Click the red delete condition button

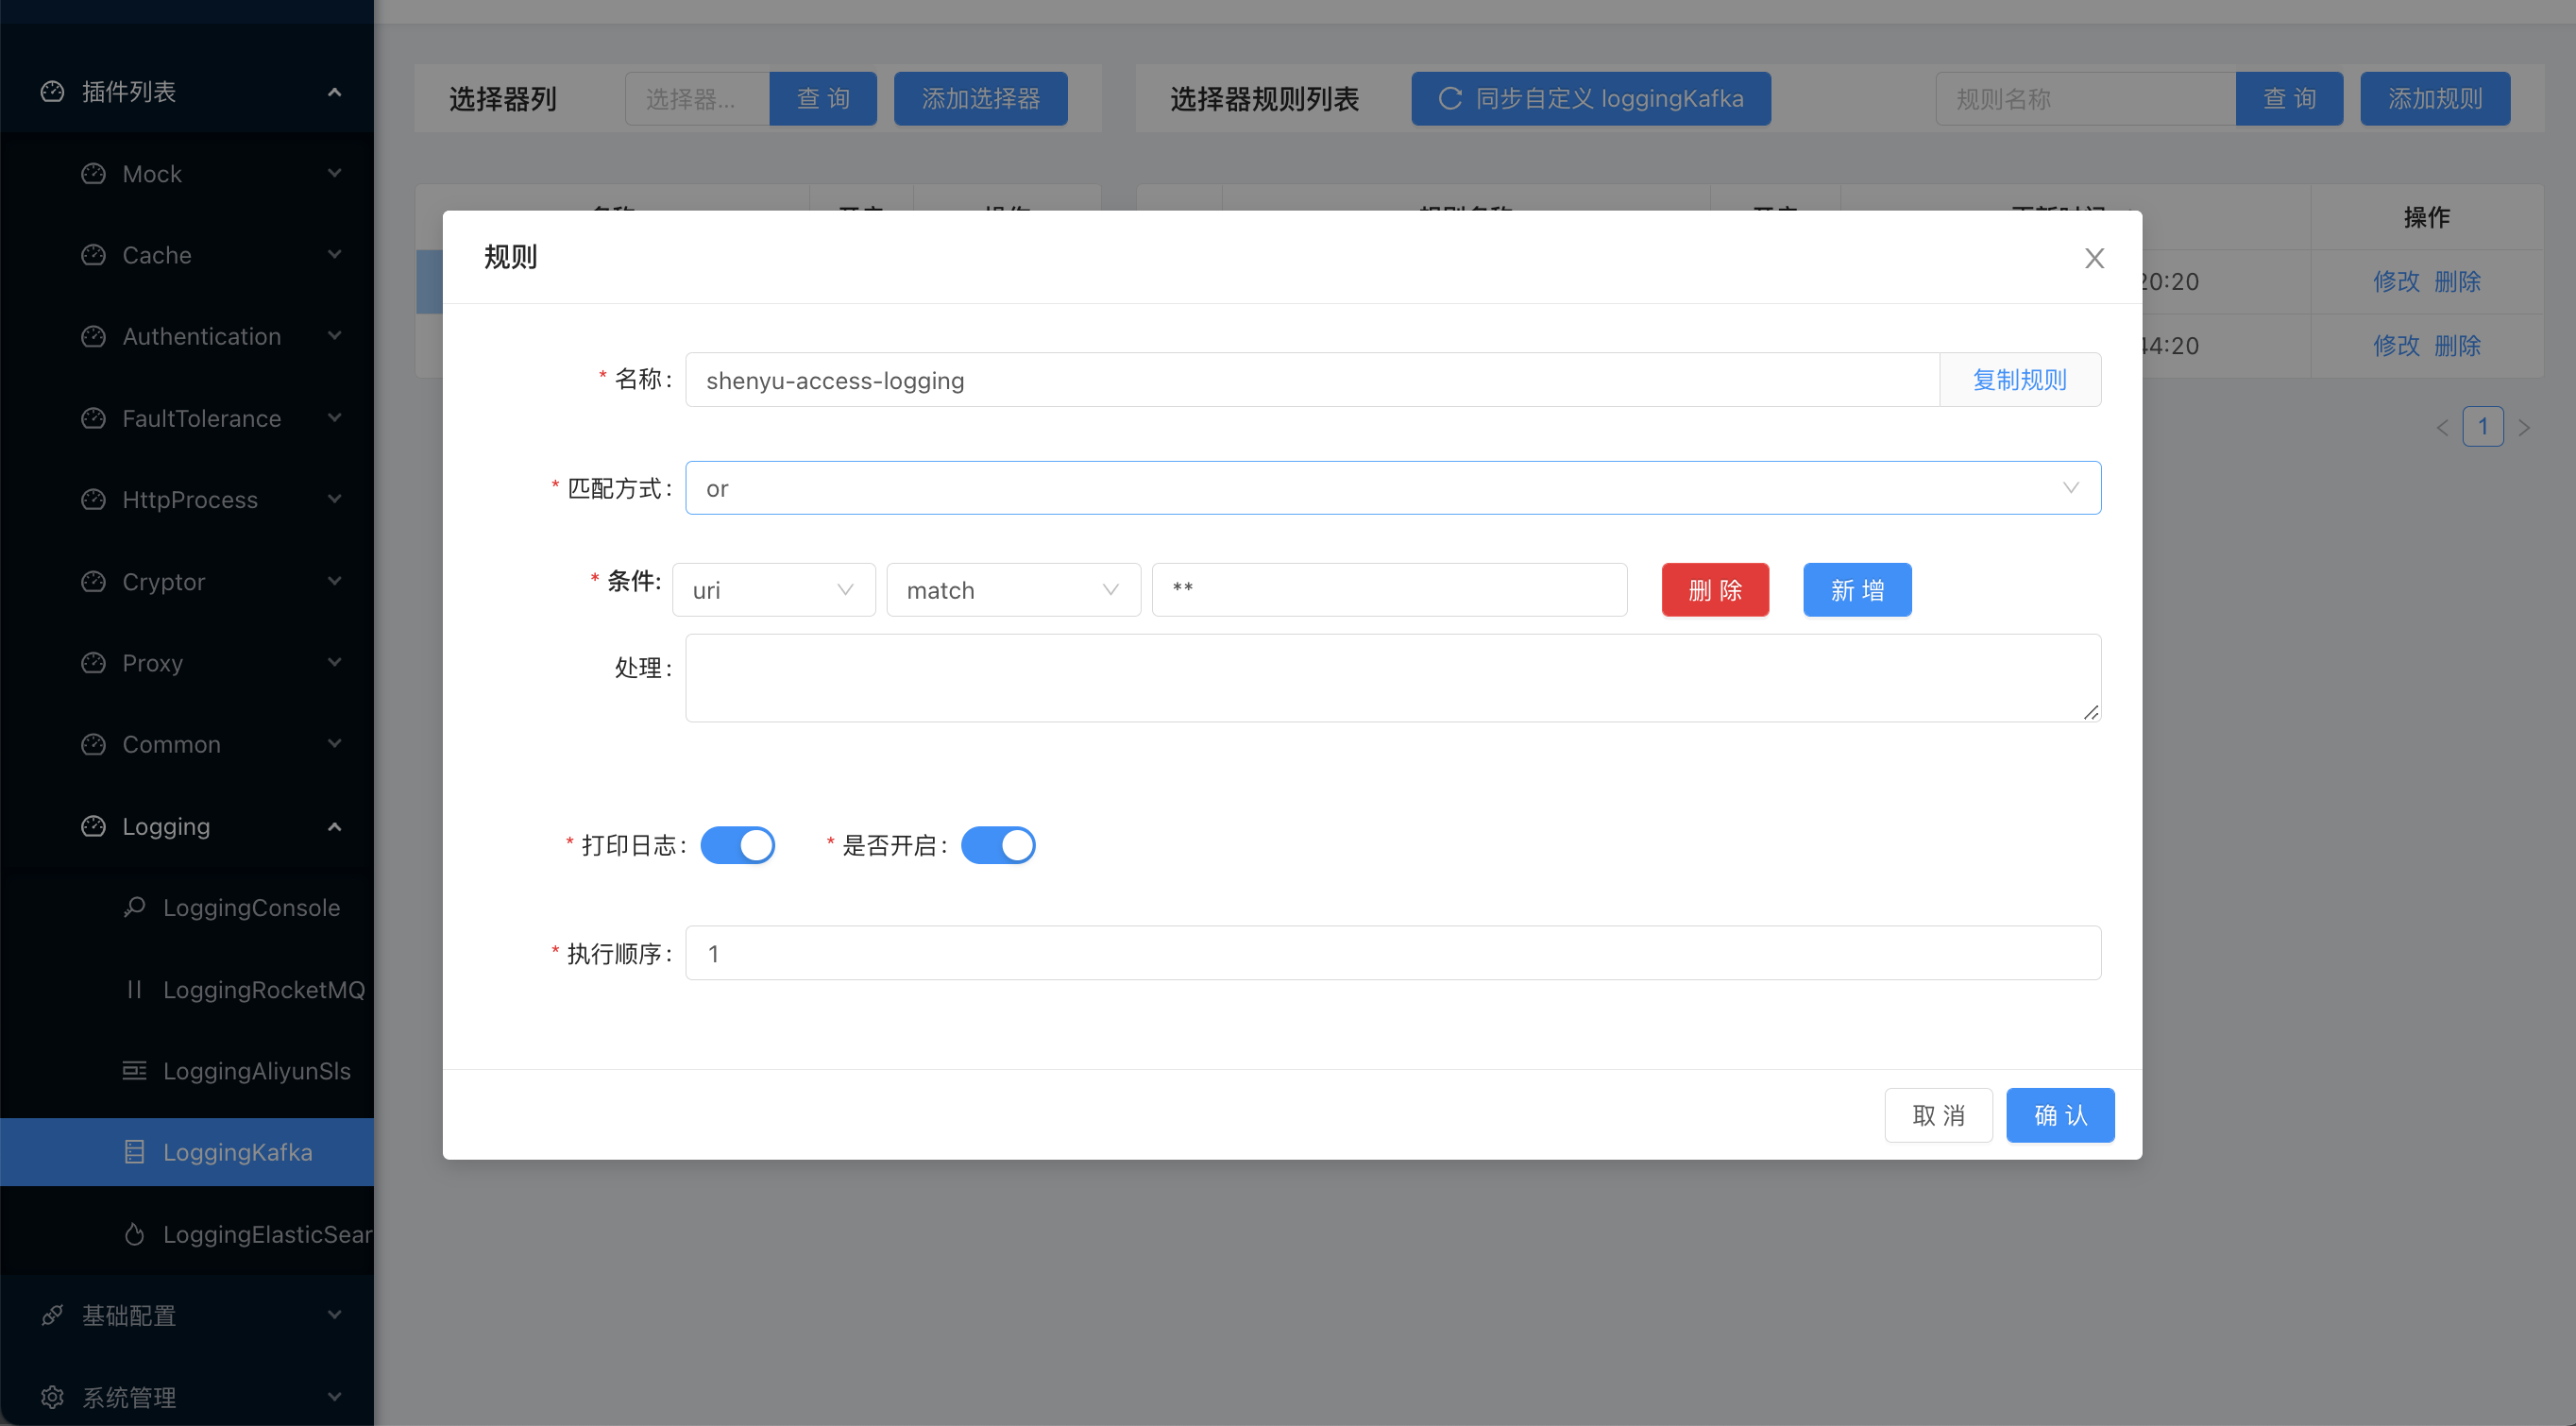(1715, 590)
